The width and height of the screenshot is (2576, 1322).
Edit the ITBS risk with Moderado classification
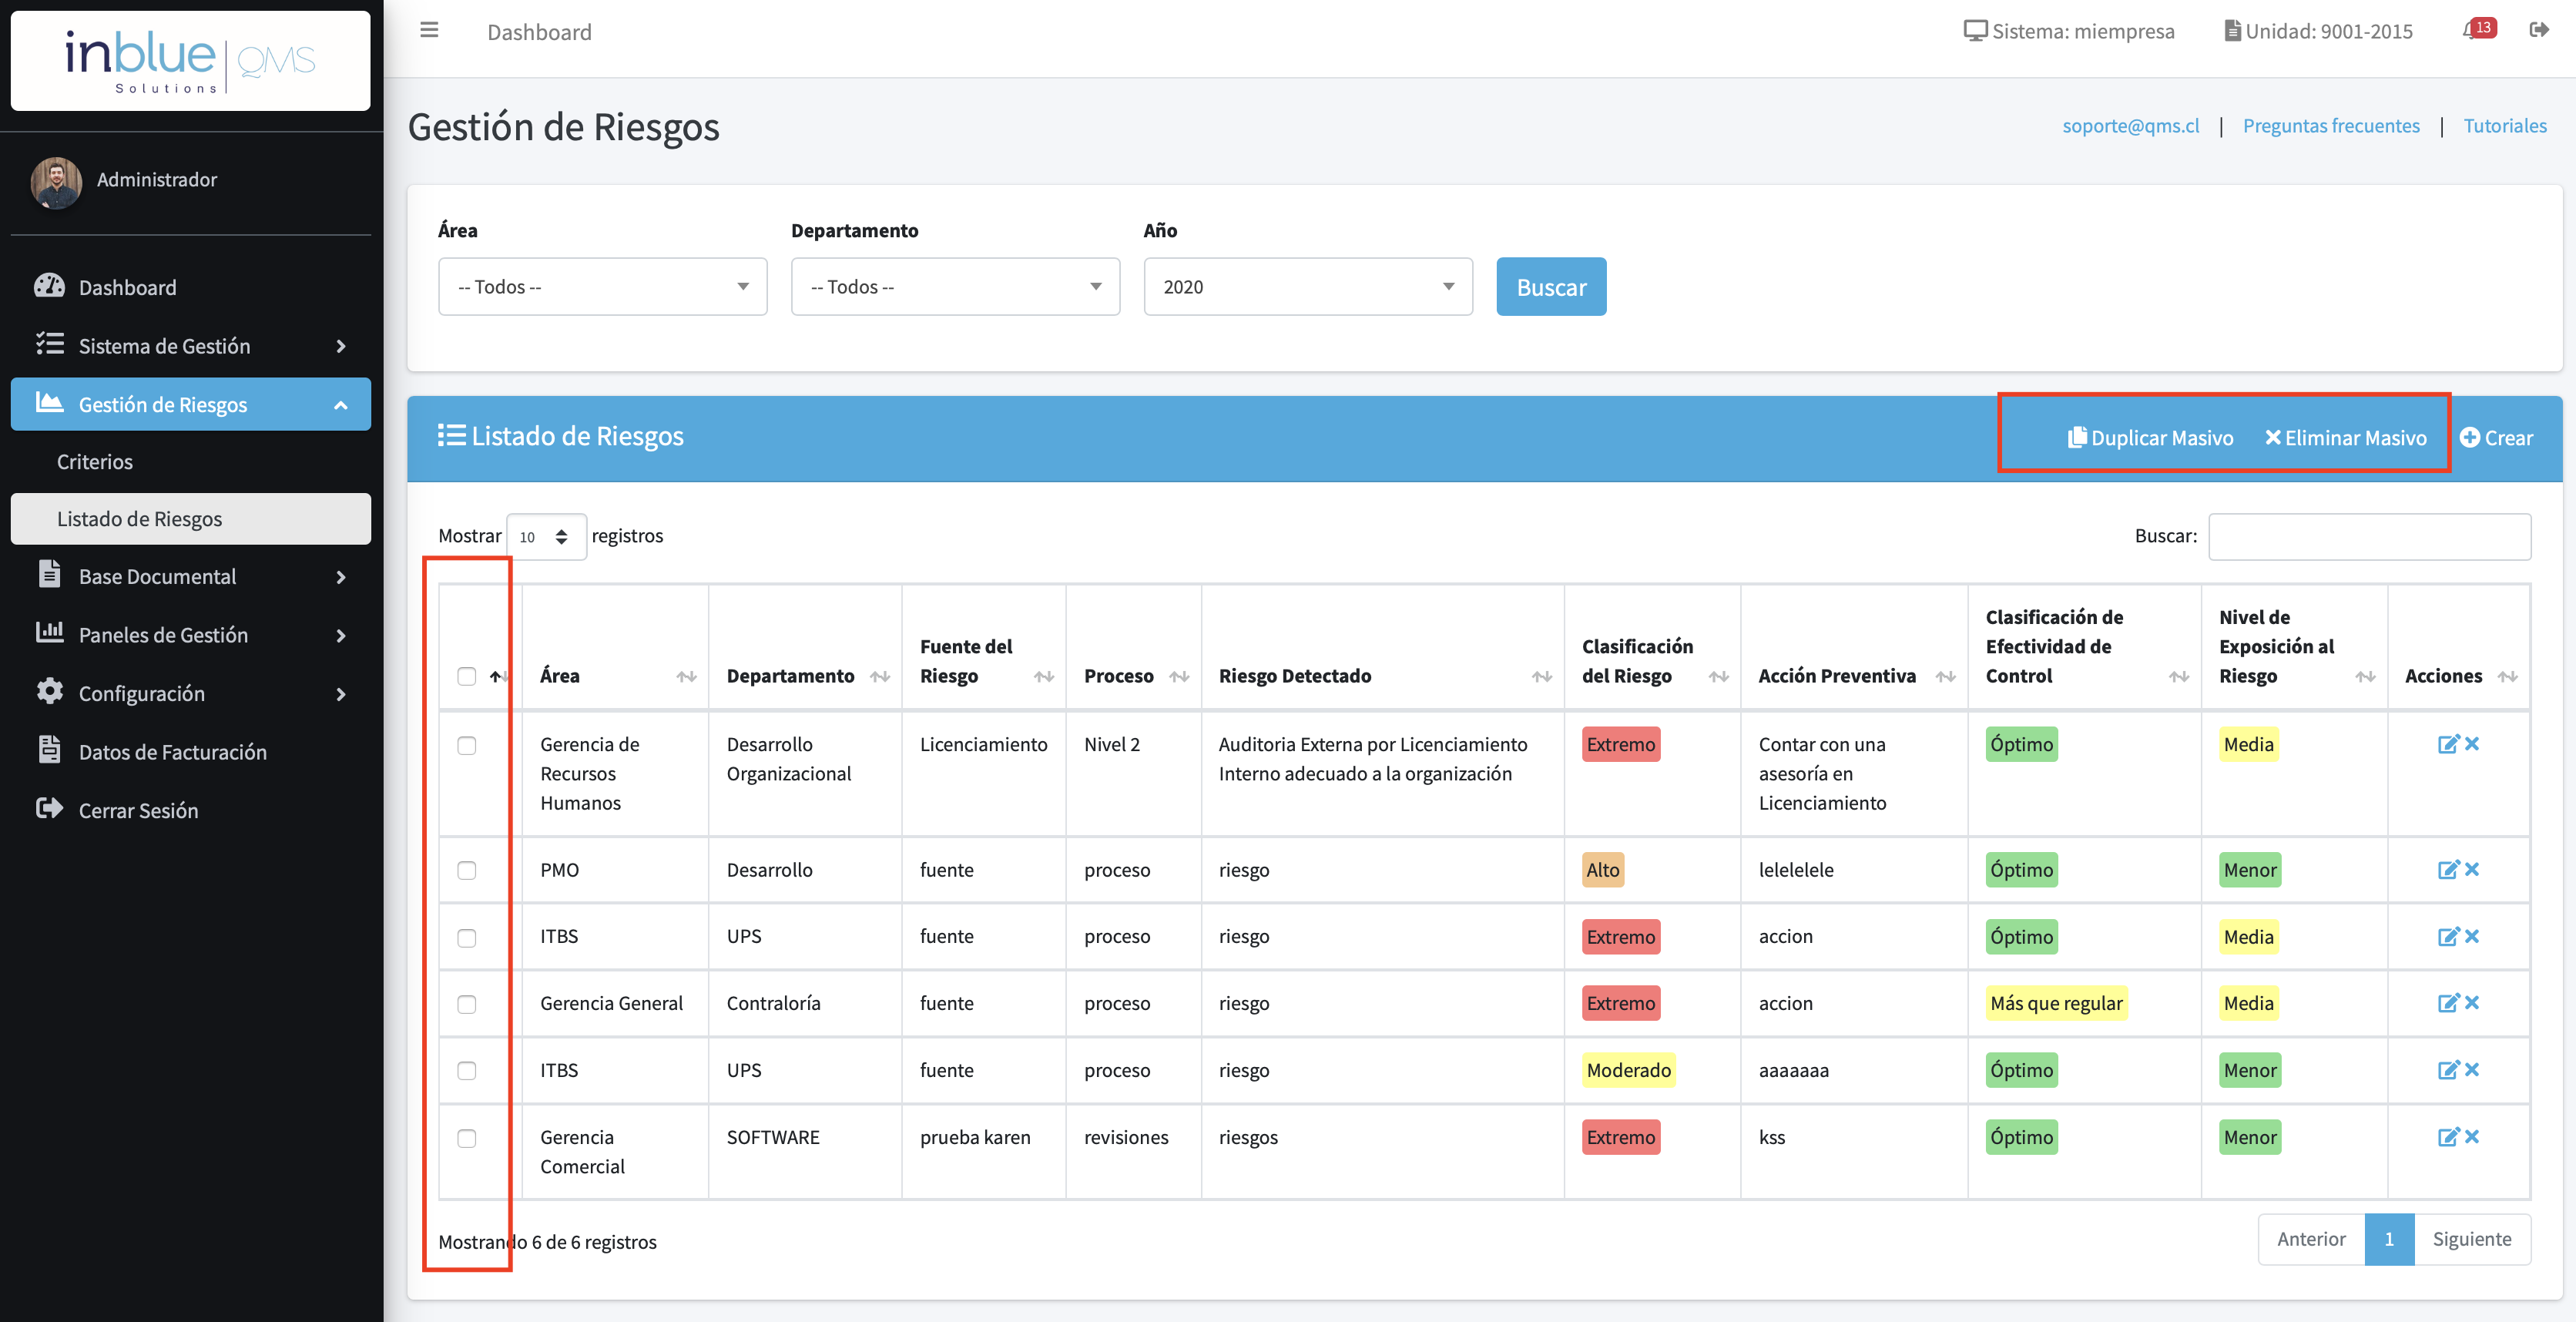pyautogui.click(x=2448, y=1069)
